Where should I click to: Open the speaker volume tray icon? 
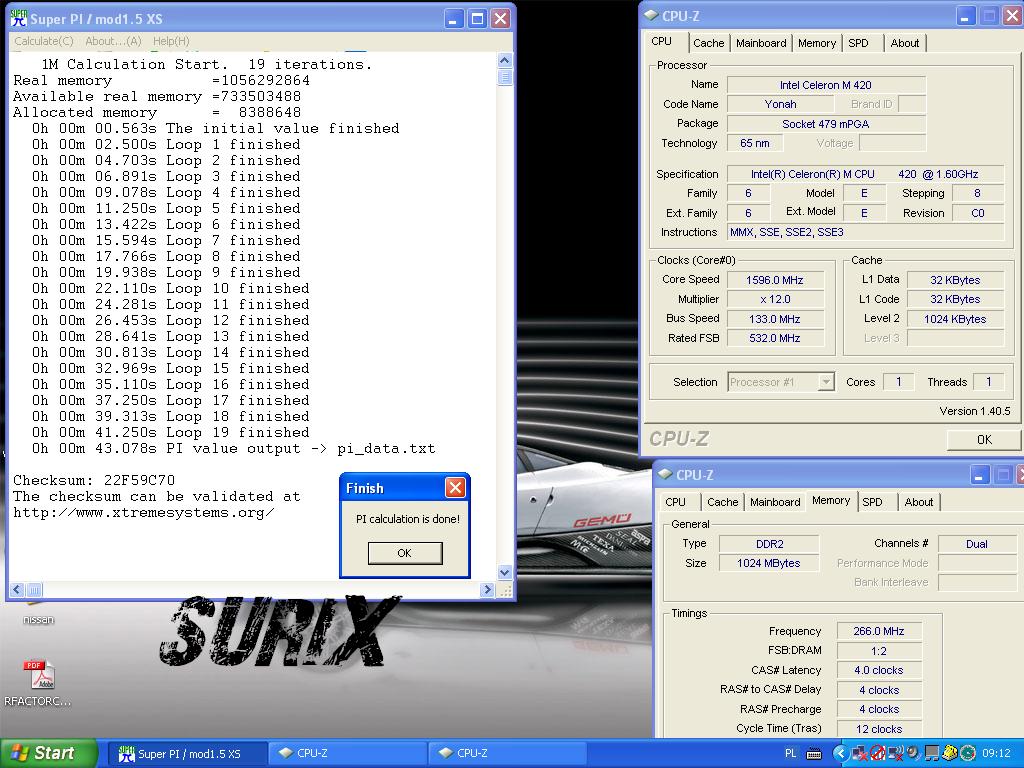913,754
